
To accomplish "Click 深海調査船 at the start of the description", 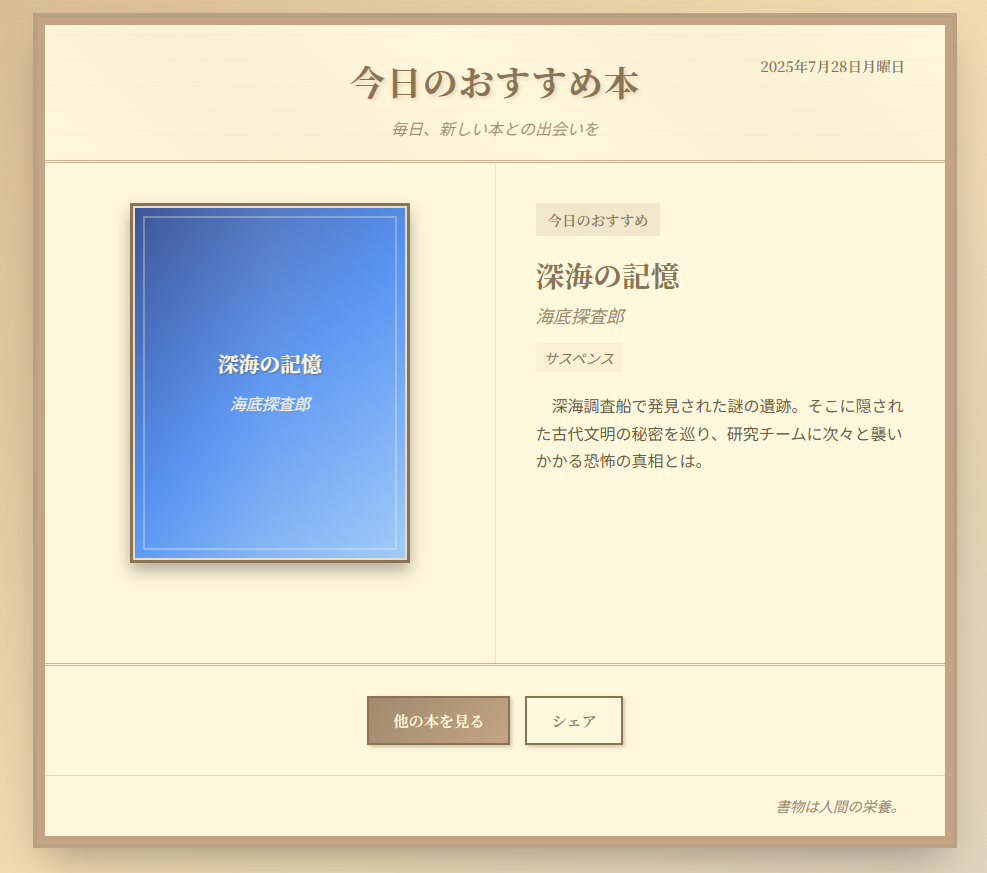I will [592, 406].
